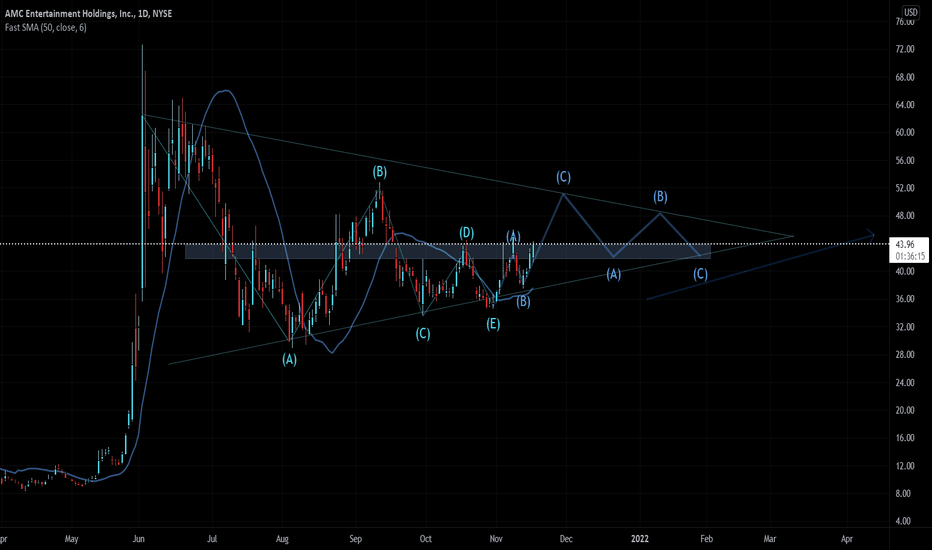Select the projected (C) label above December peak
Screen dimensions: 932x550
click(x=563, y=177)
